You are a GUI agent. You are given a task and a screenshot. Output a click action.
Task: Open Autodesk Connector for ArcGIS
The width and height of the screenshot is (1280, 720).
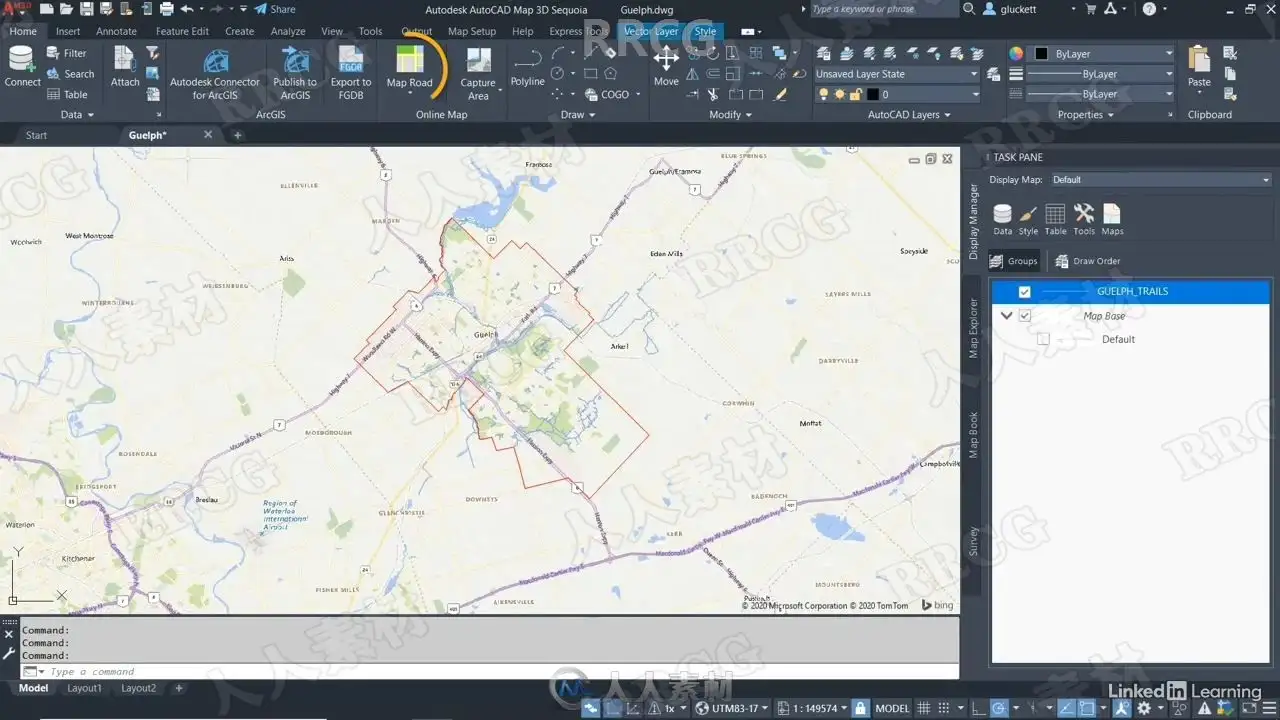[215, 73]
